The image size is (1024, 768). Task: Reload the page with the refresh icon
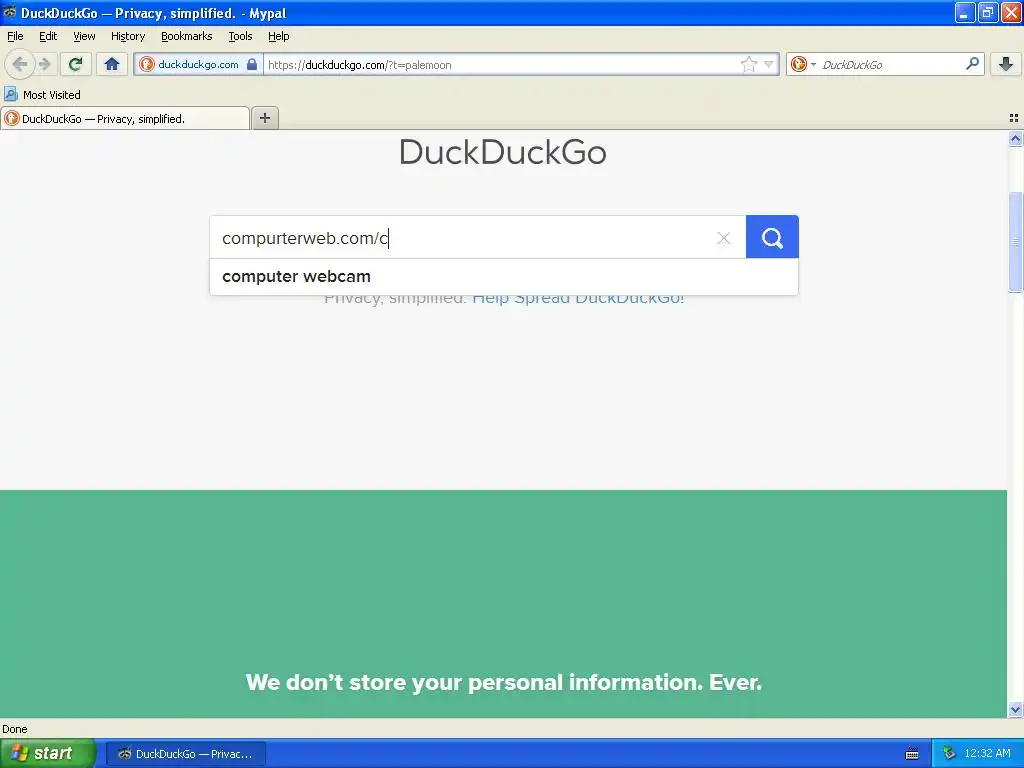point(76,64)
